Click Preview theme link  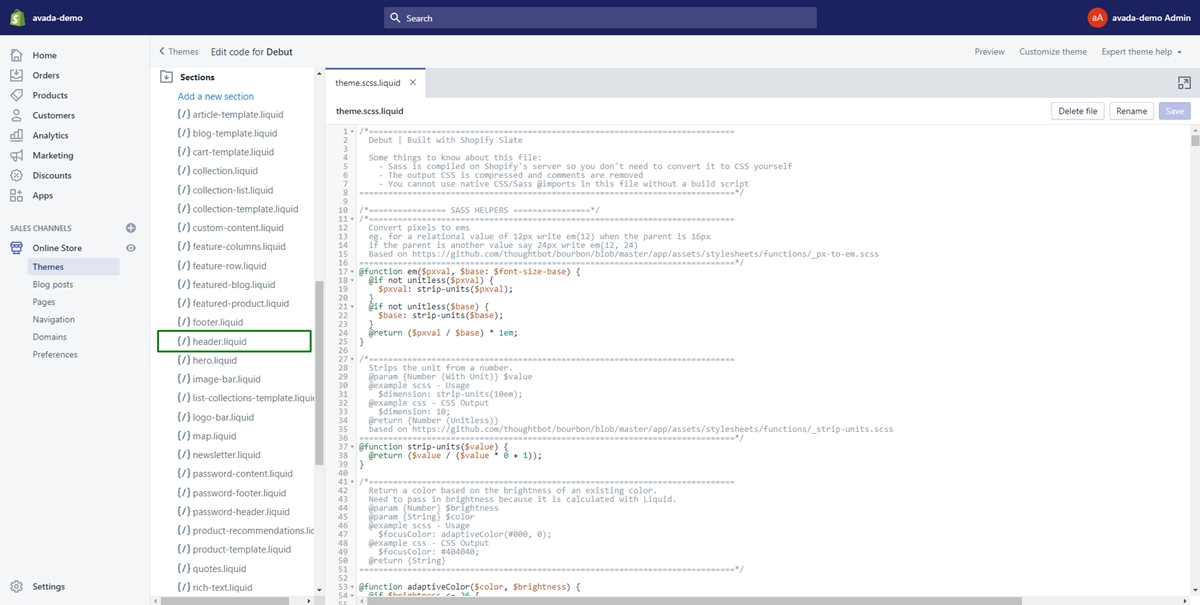(x=989, y=51)
